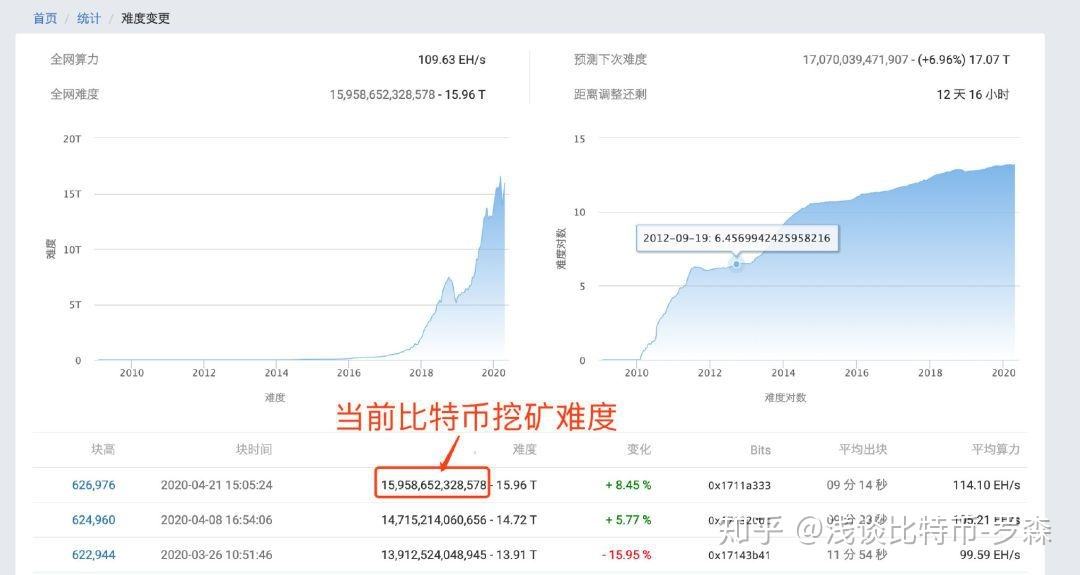
Task: Click the Bits value 0x17143b41
Action: coord(739,555)
